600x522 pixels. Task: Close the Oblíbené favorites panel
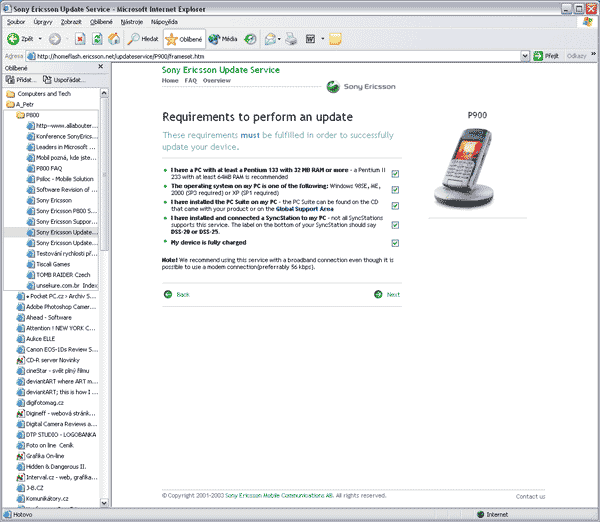[101, 67]
